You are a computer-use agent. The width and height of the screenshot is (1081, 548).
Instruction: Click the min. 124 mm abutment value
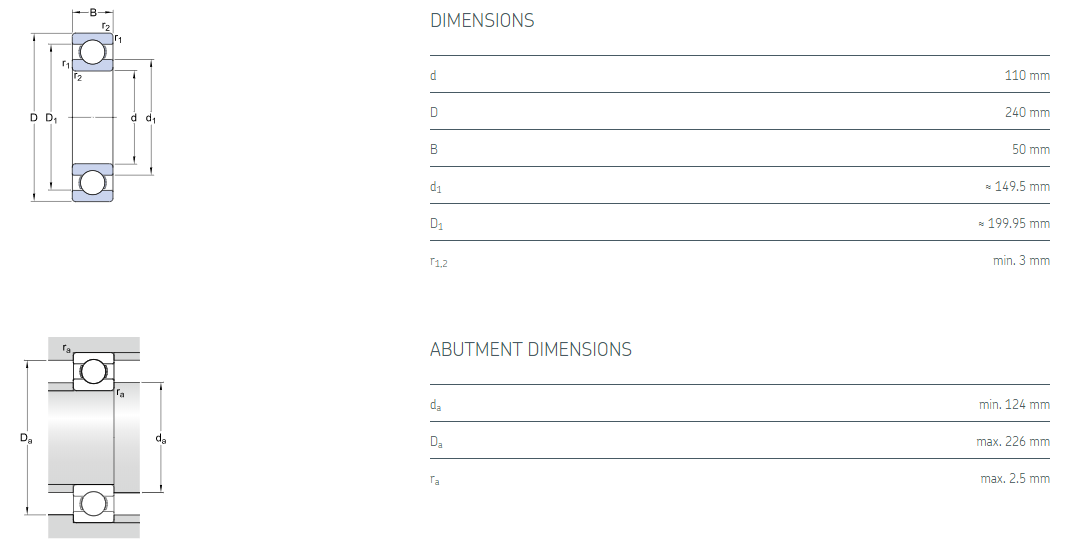(1014, 404)
